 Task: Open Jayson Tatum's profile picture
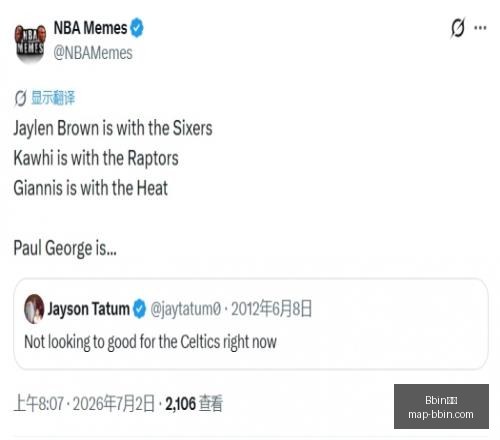point(34,309)
